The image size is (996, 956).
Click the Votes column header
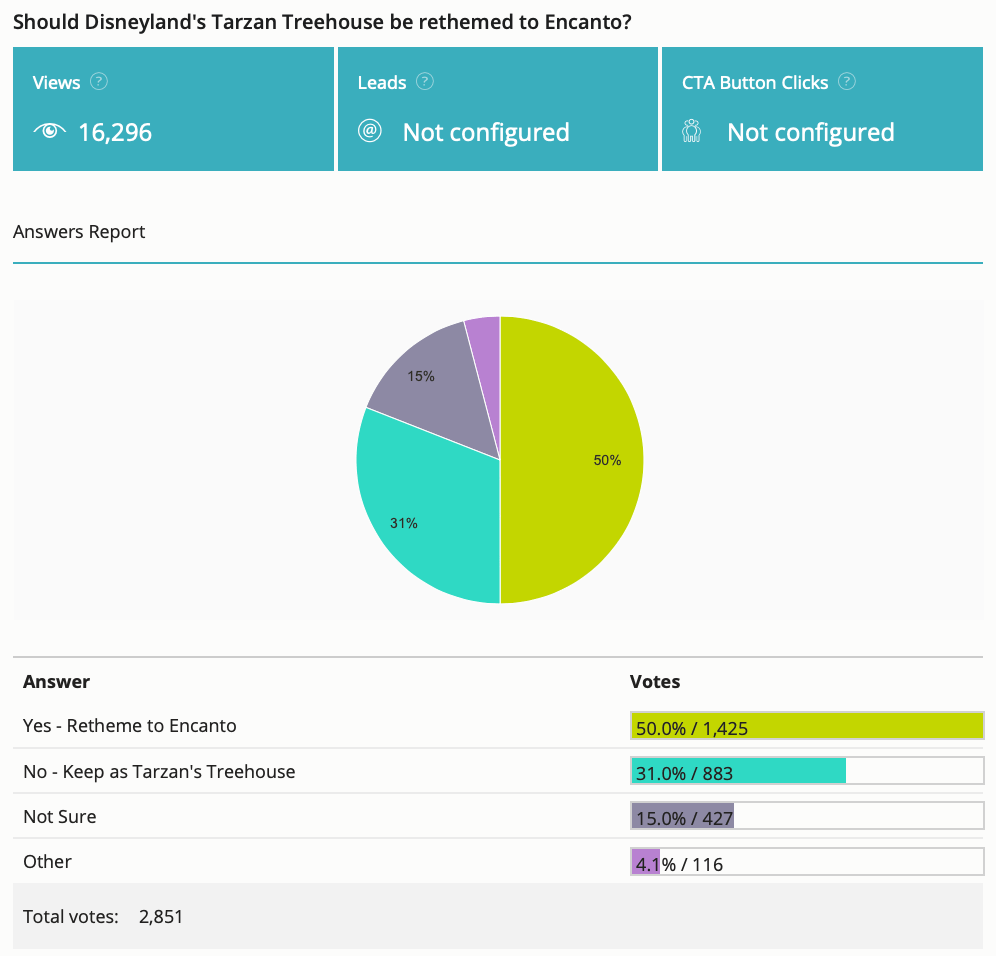click(655, 682)
